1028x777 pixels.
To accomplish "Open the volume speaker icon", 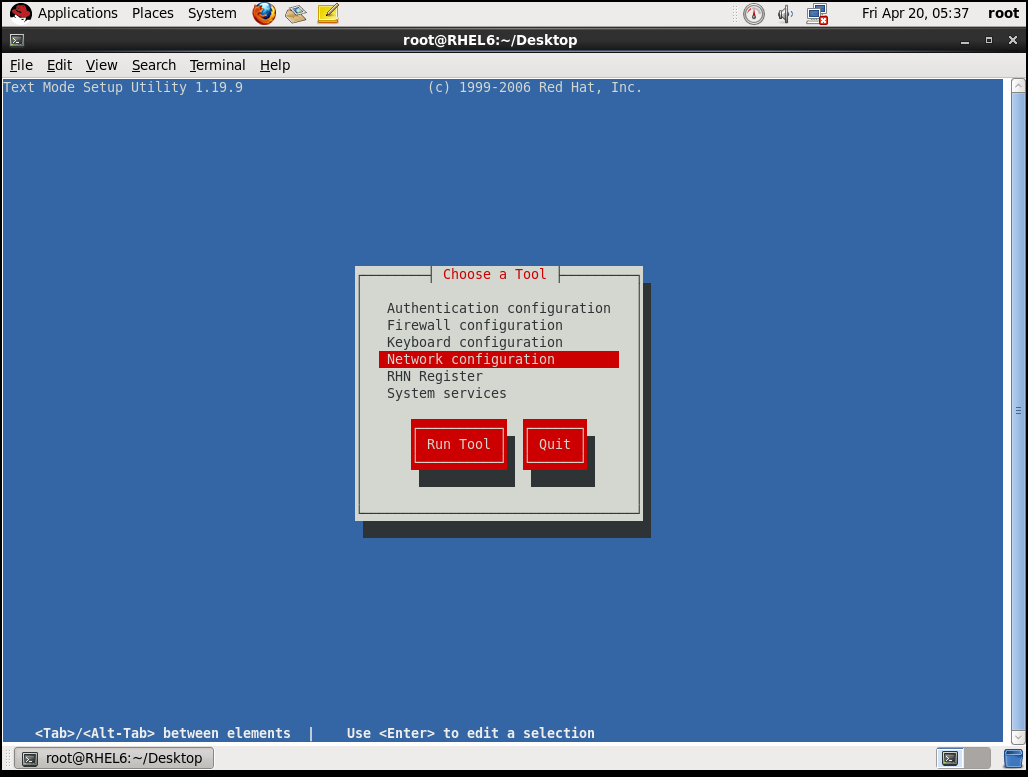I will [785, 13].
